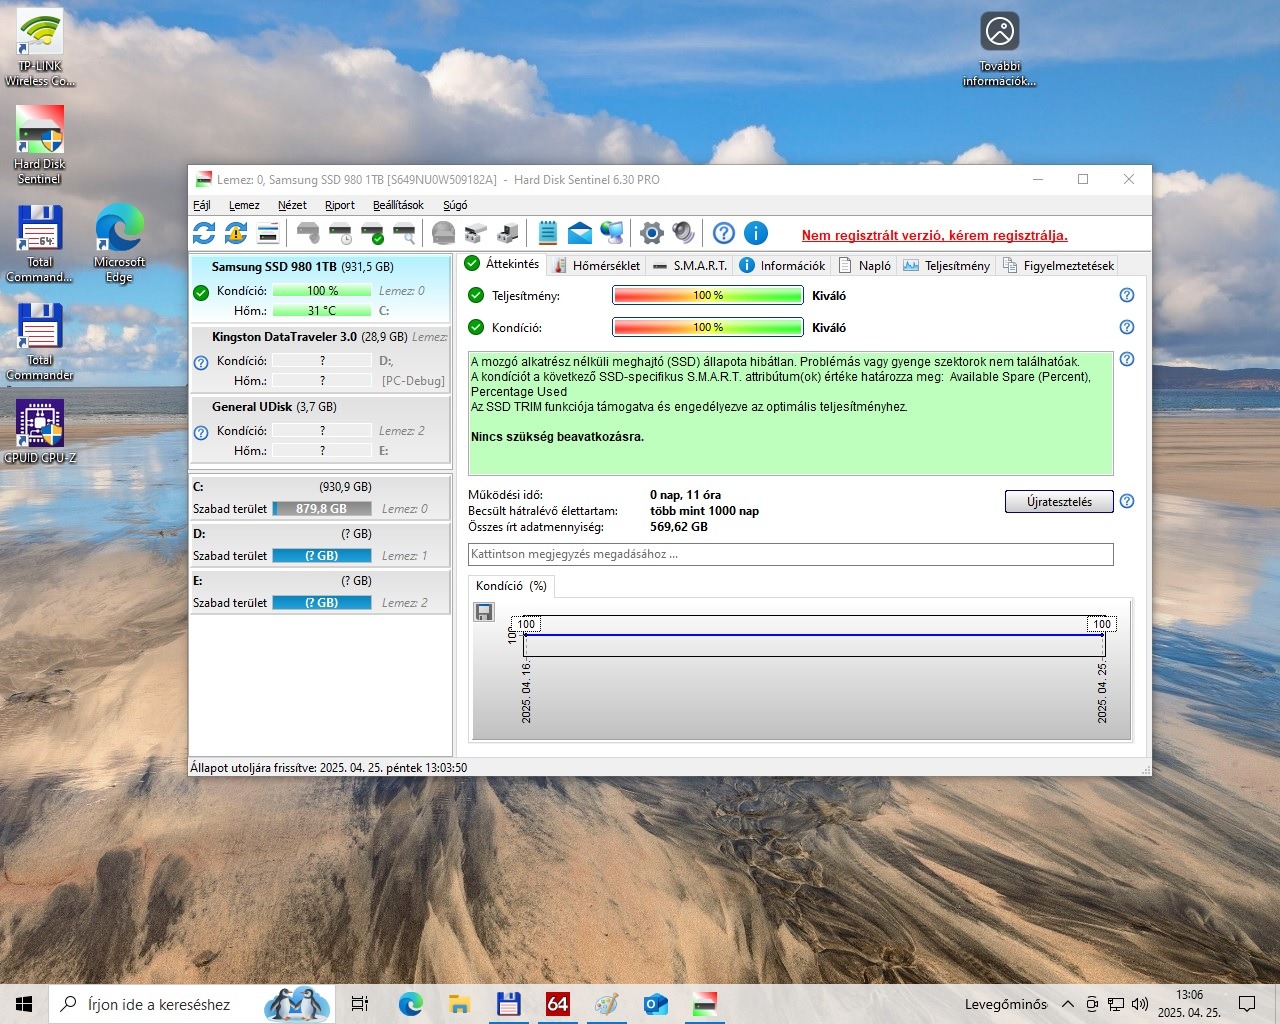The height and width of the screenshot is (1024, 1280).
Task: Open the Riport menu
Action: (340, 205)
